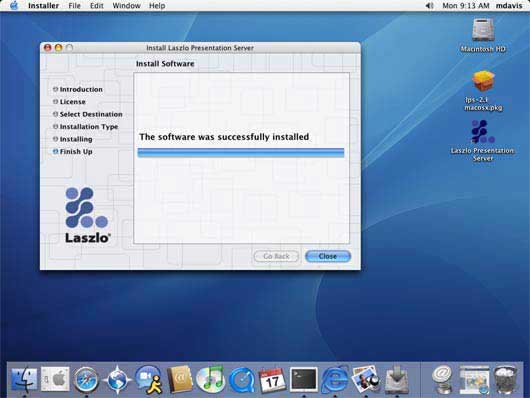530x398 pixels.
Task: Open the File menu
Action: point(74,6)
